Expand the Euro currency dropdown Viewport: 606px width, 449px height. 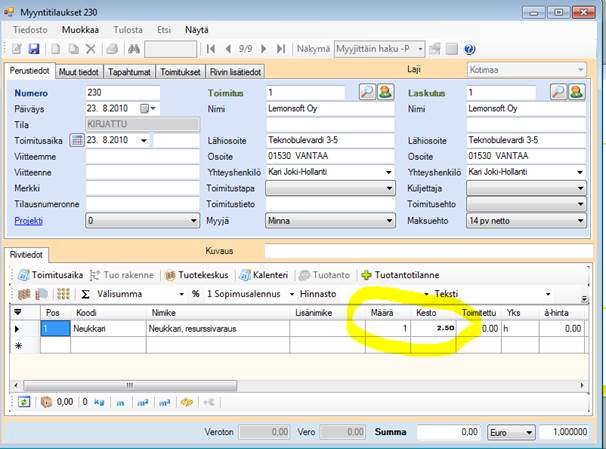pyautogui.click(x=527, y=433)
